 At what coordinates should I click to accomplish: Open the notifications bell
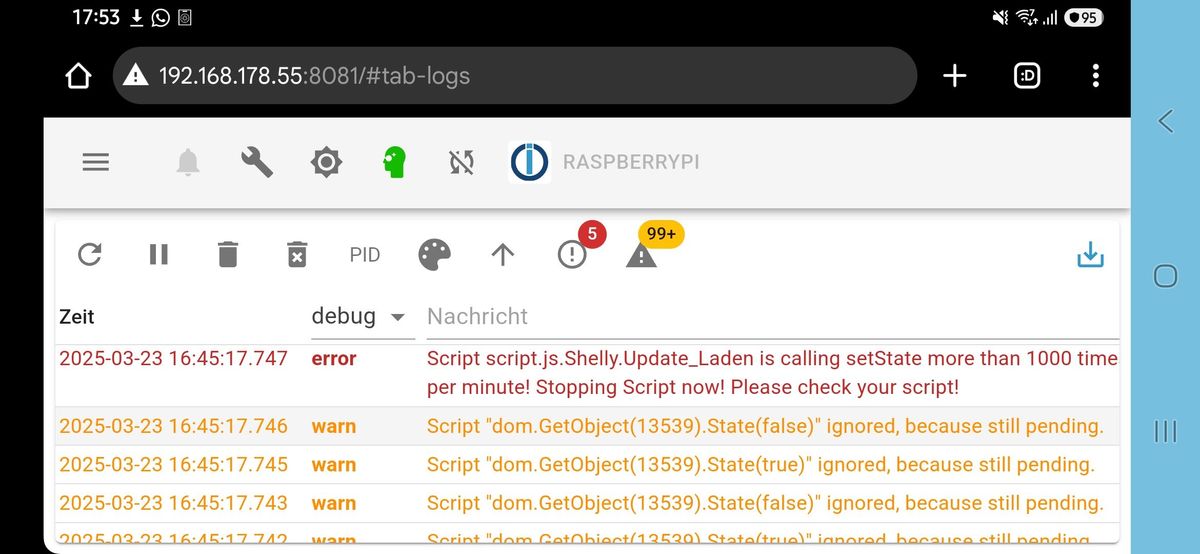187,162
